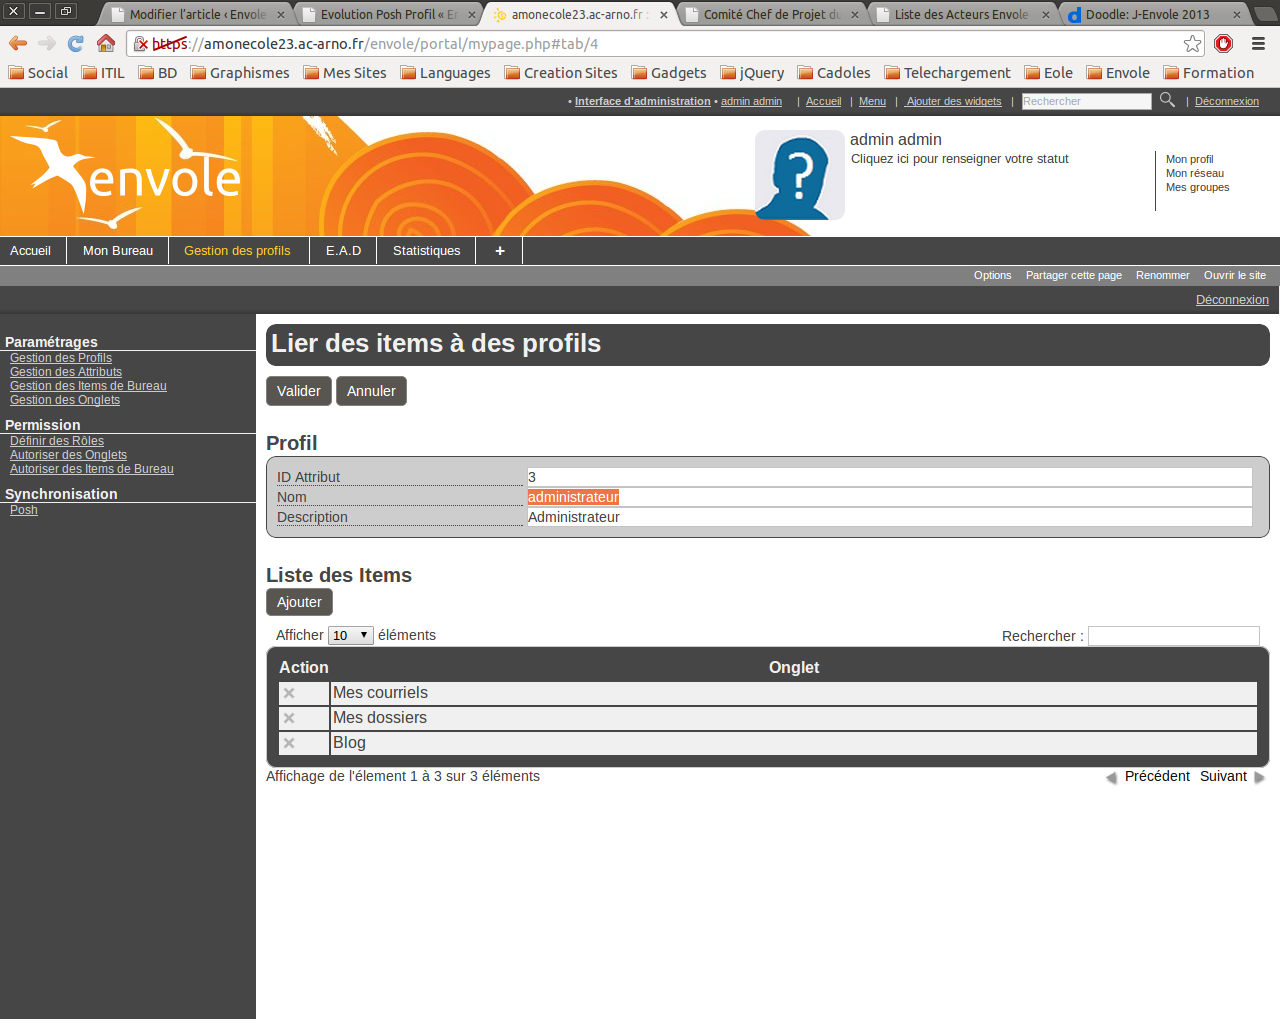Click the Rechercher filter field
The height and width of the screenshot is (1024, 1280).
click(x=1173, y=636)
